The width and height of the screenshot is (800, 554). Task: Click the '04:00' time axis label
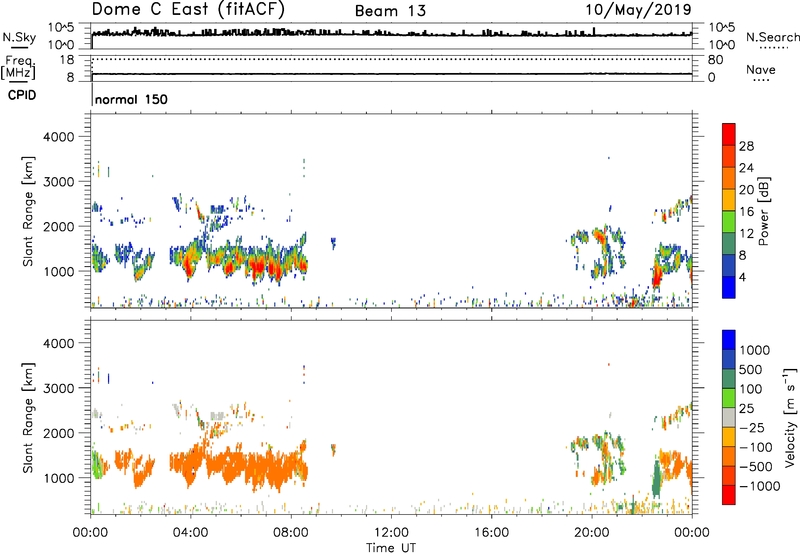tap(190, 533)
